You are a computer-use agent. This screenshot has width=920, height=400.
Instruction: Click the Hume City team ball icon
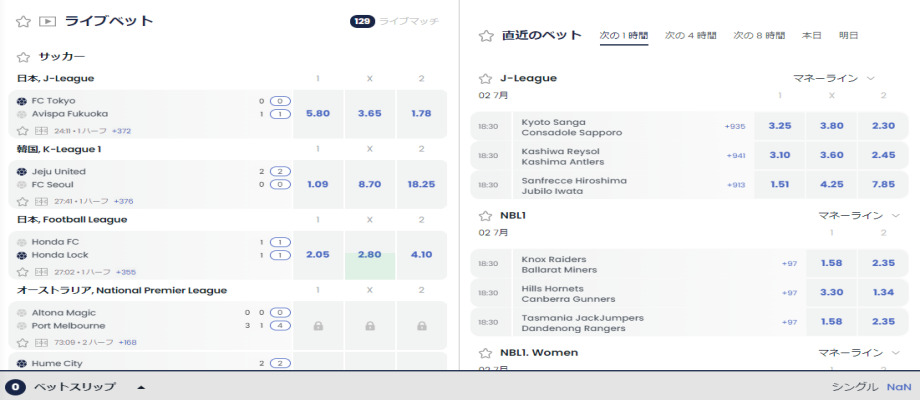(x=22, y=364)
